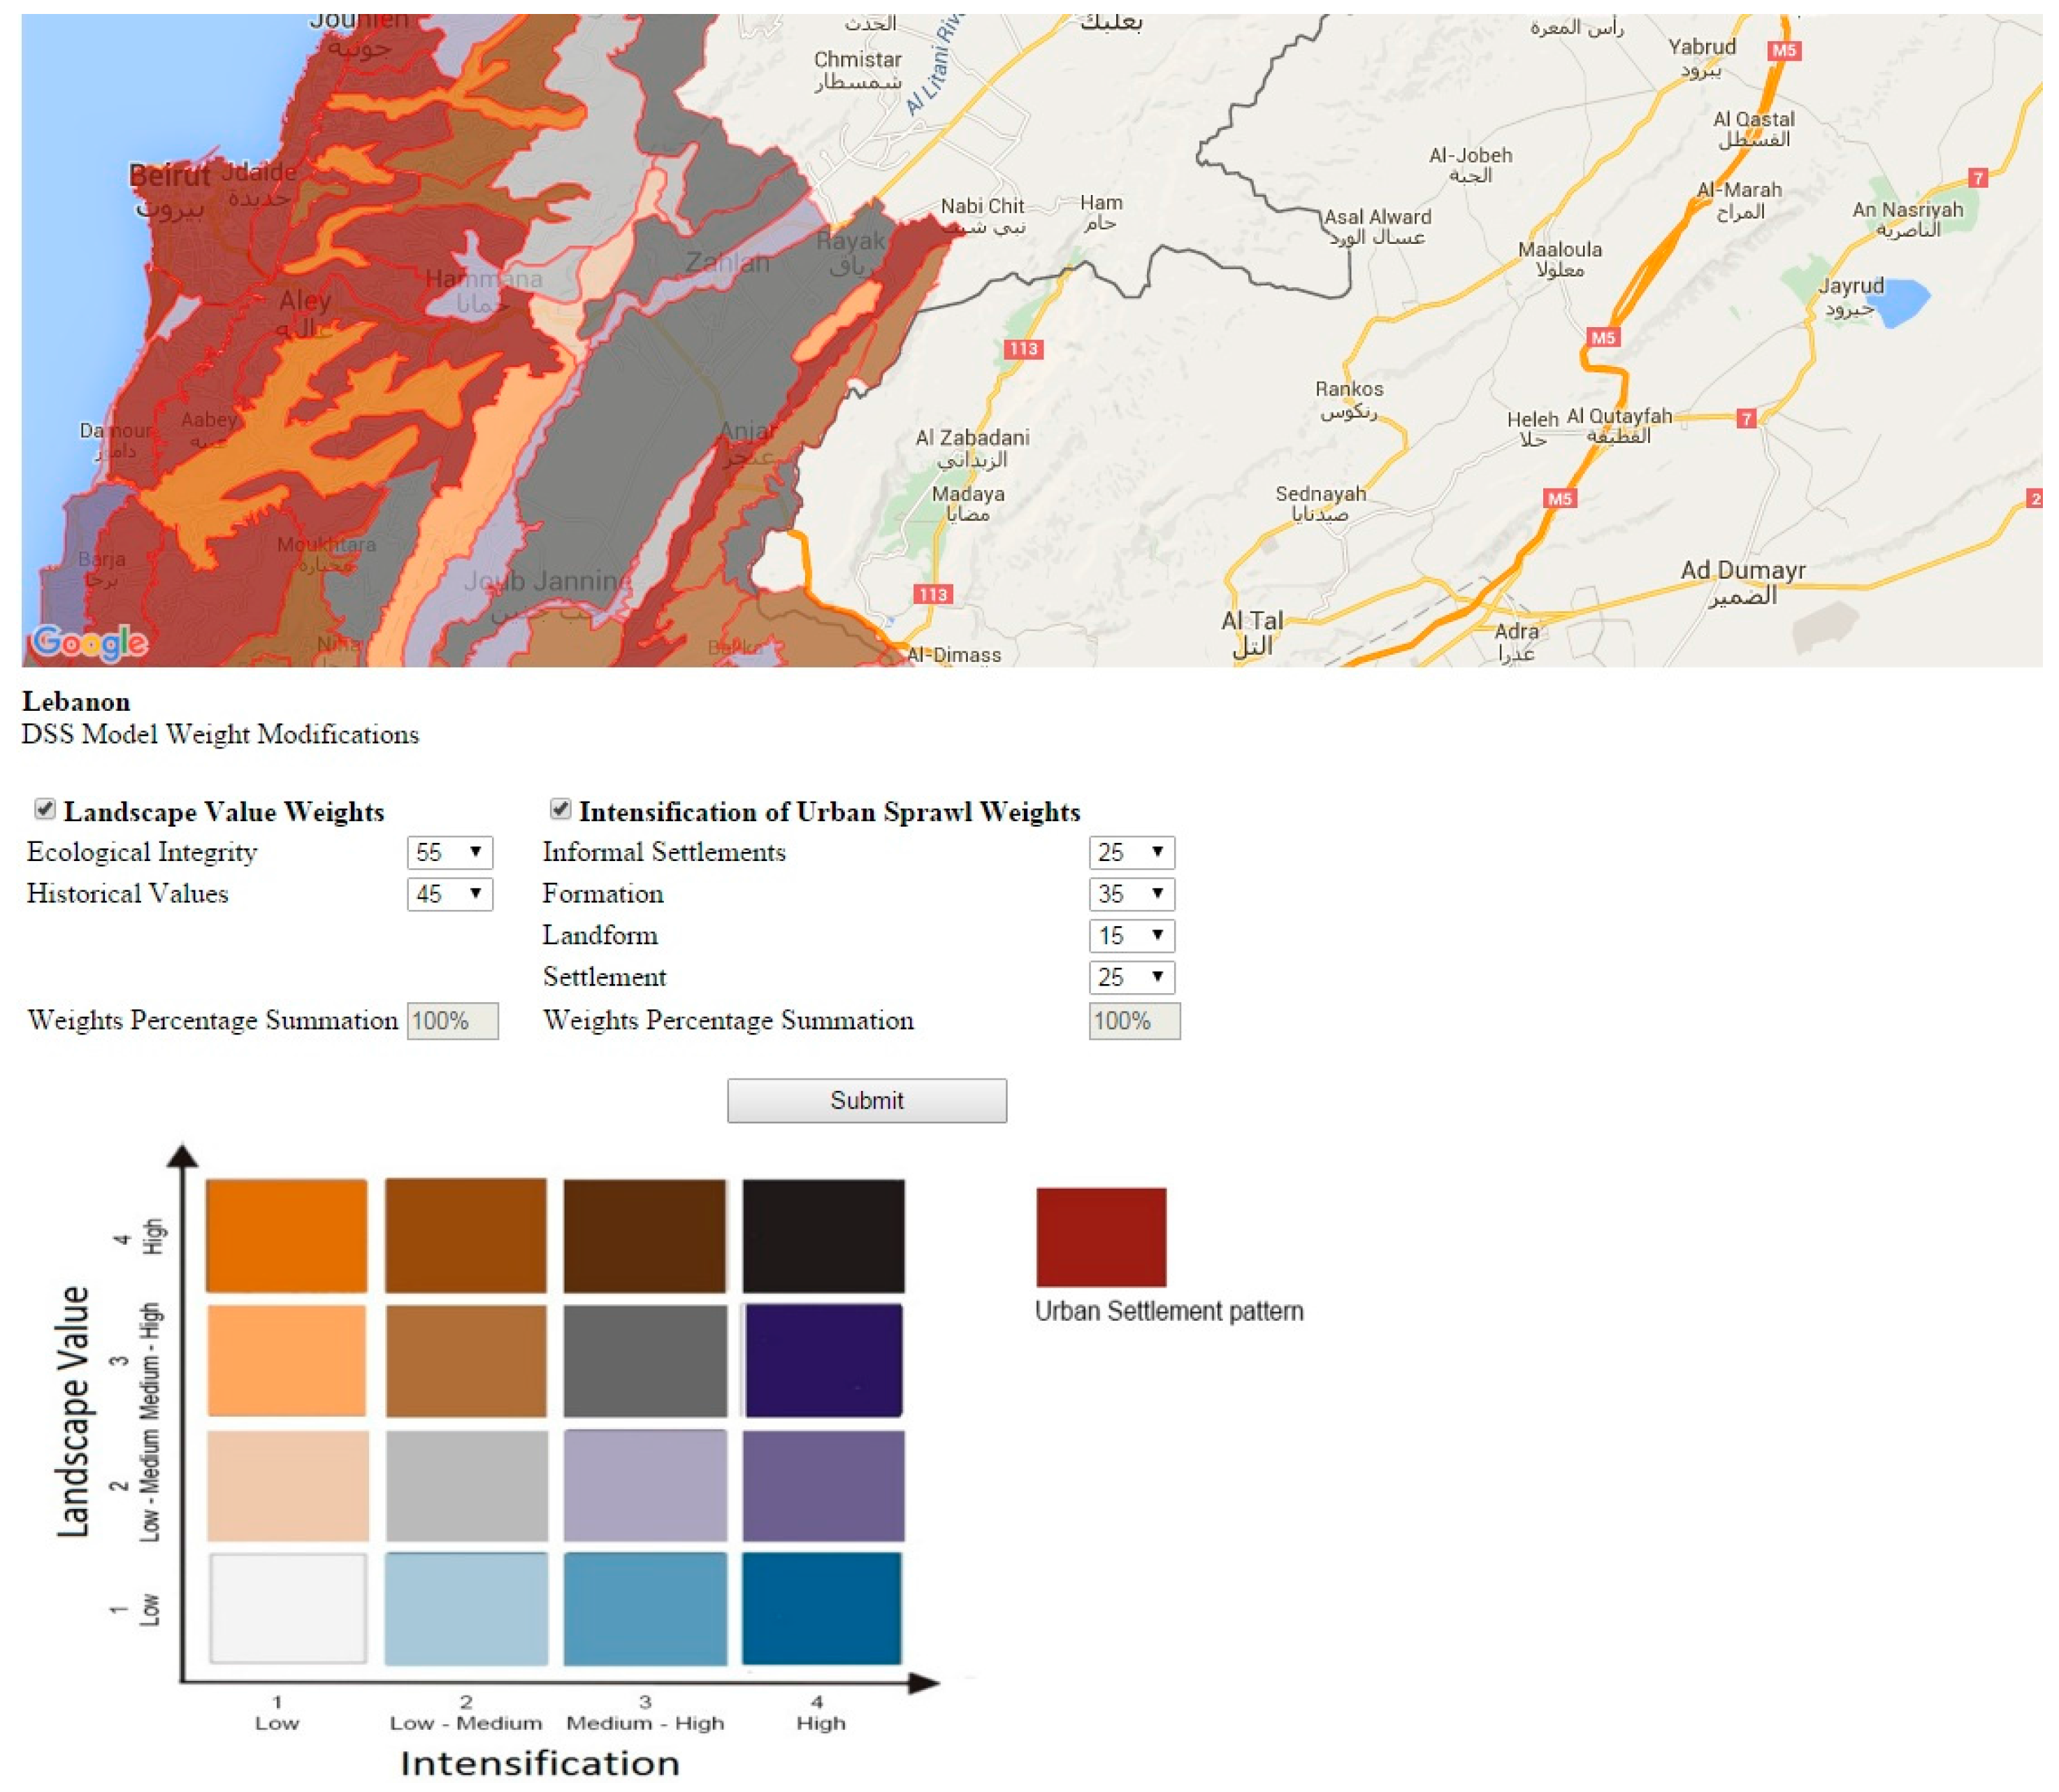Open the Settlement weight dropdown
This screenshot has width=2059, height=1792.
coord(1131,977)
